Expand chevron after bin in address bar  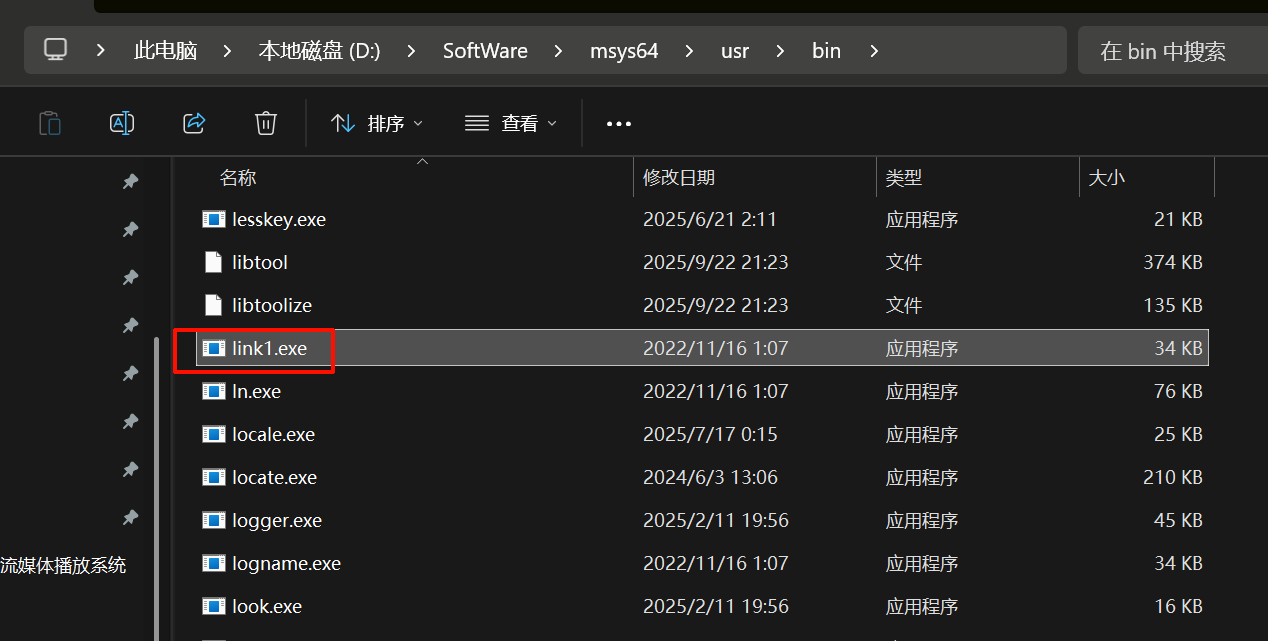(874, 50)
